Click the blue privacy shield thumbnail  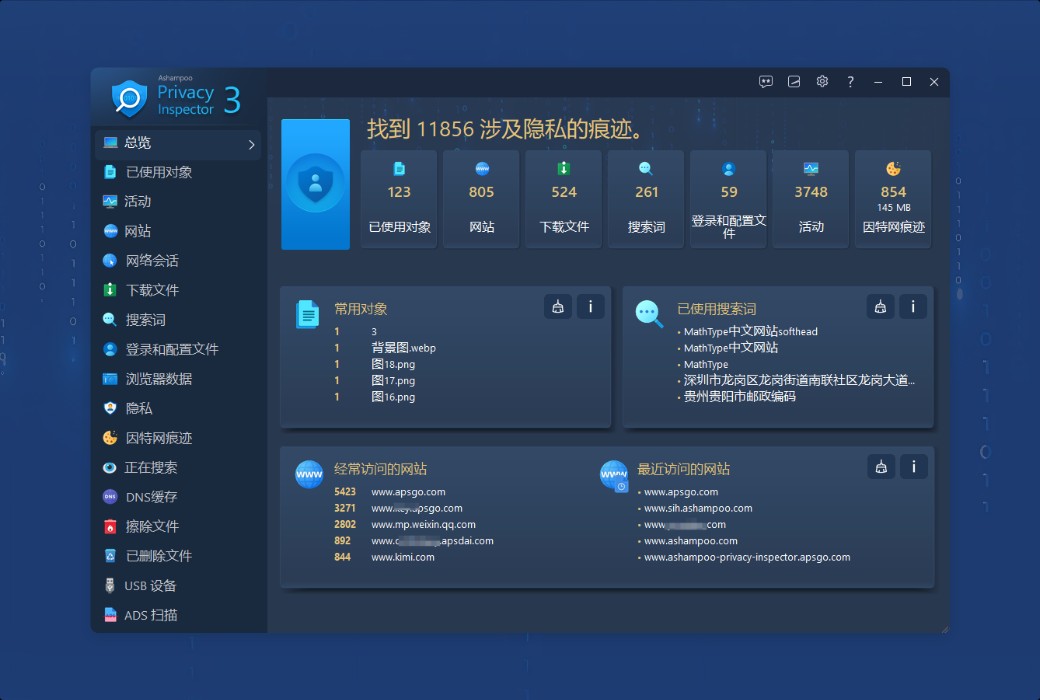tap(315, 184)
